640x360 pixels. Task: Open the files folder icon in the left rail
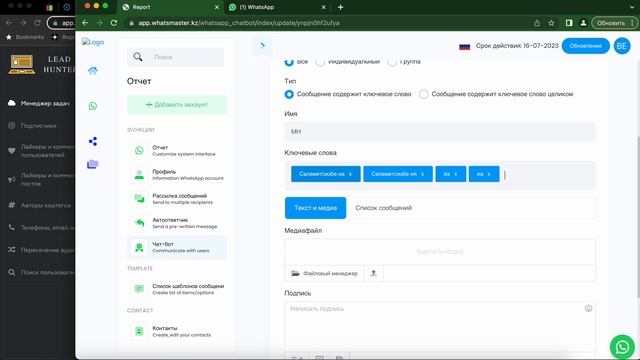point(93,164)
